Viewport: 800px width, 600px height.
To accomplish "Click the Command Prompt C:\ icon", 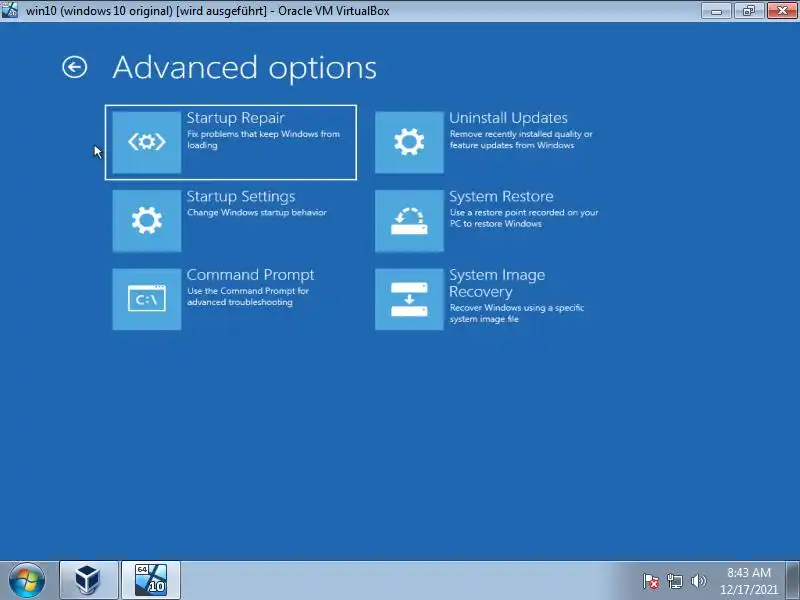I will click(146, 299).
